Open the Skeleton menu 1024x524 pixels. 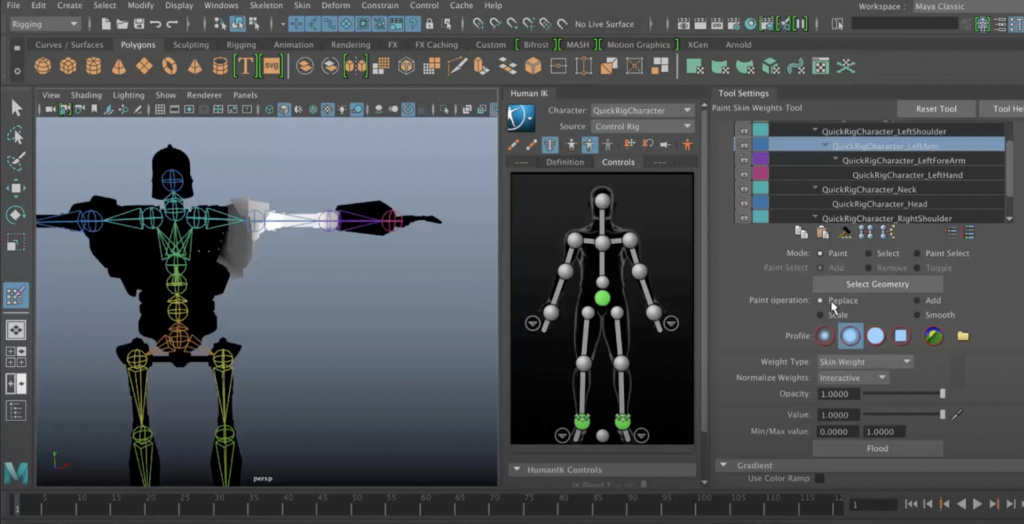pos(266,5)
